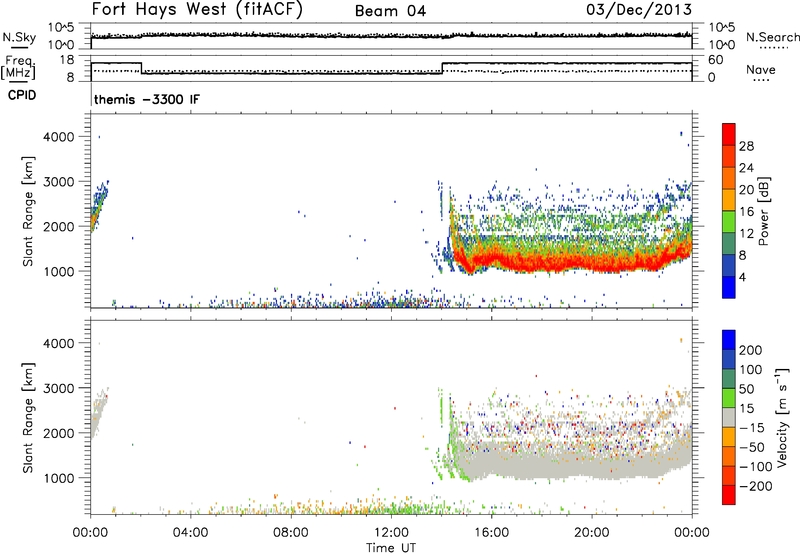
Task: Click the red high-power band near 18:00
Action: coord(541,262)
